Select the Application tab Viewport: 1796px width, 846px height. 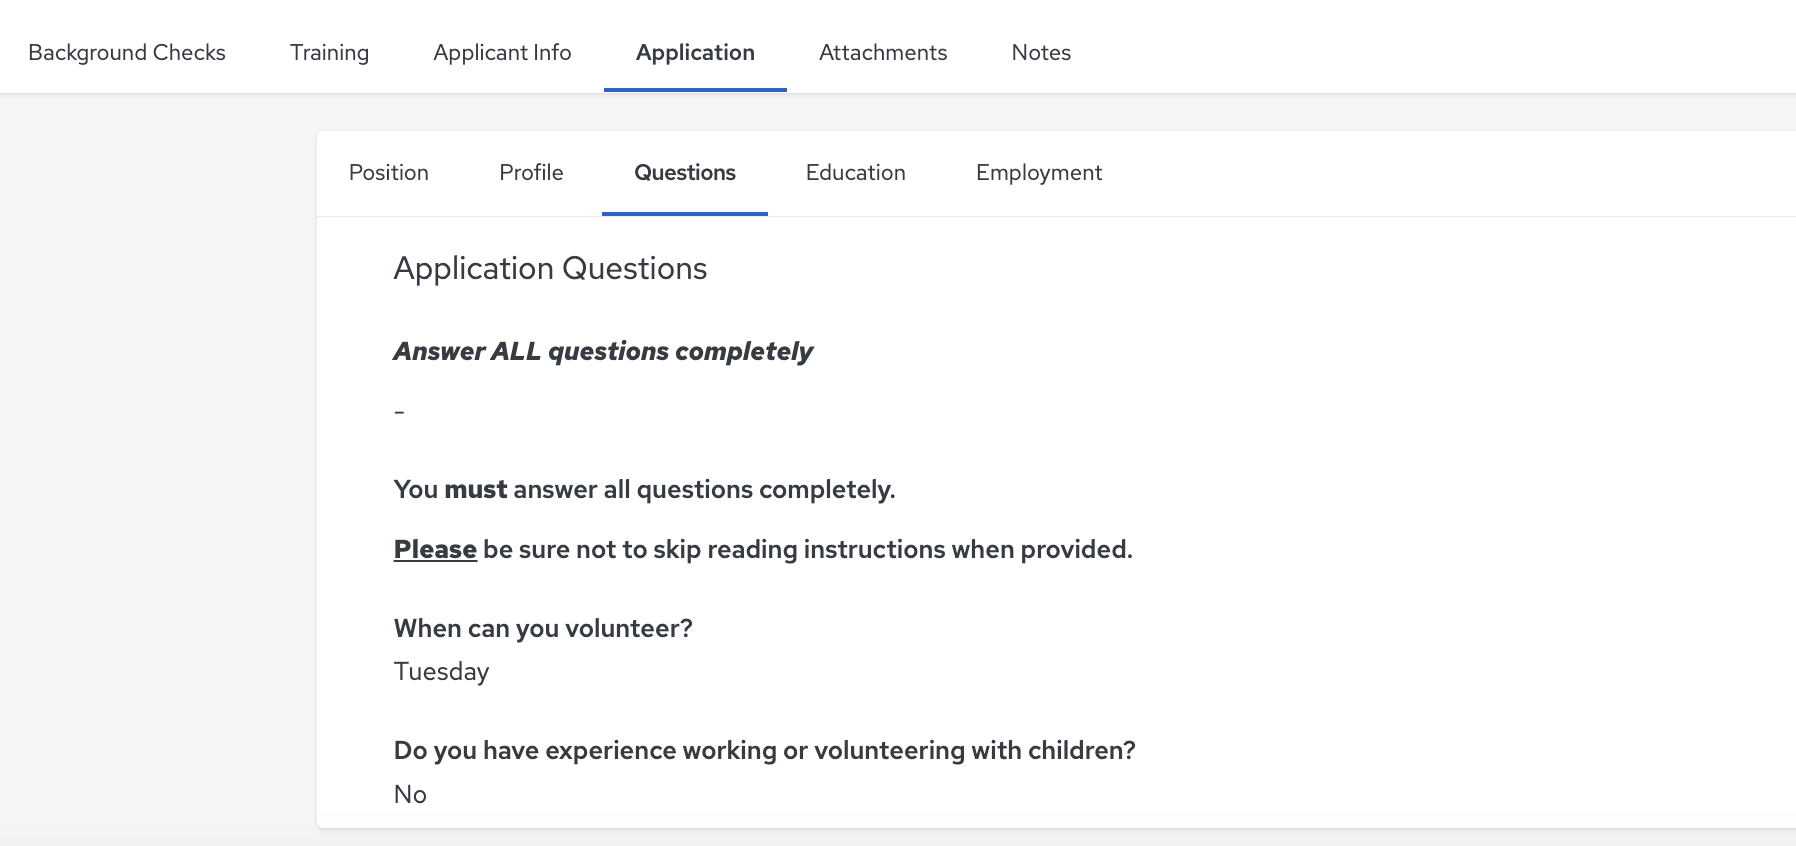click(x=695, y=52)
